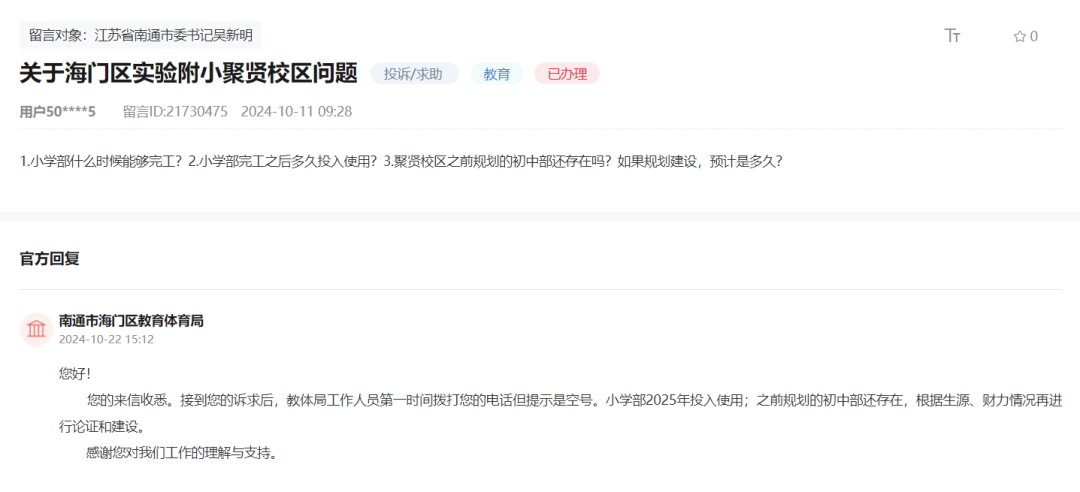Screen dimensions: 1080x492
Task: Click the 官方回复 section heading
Action: point(50,259)
